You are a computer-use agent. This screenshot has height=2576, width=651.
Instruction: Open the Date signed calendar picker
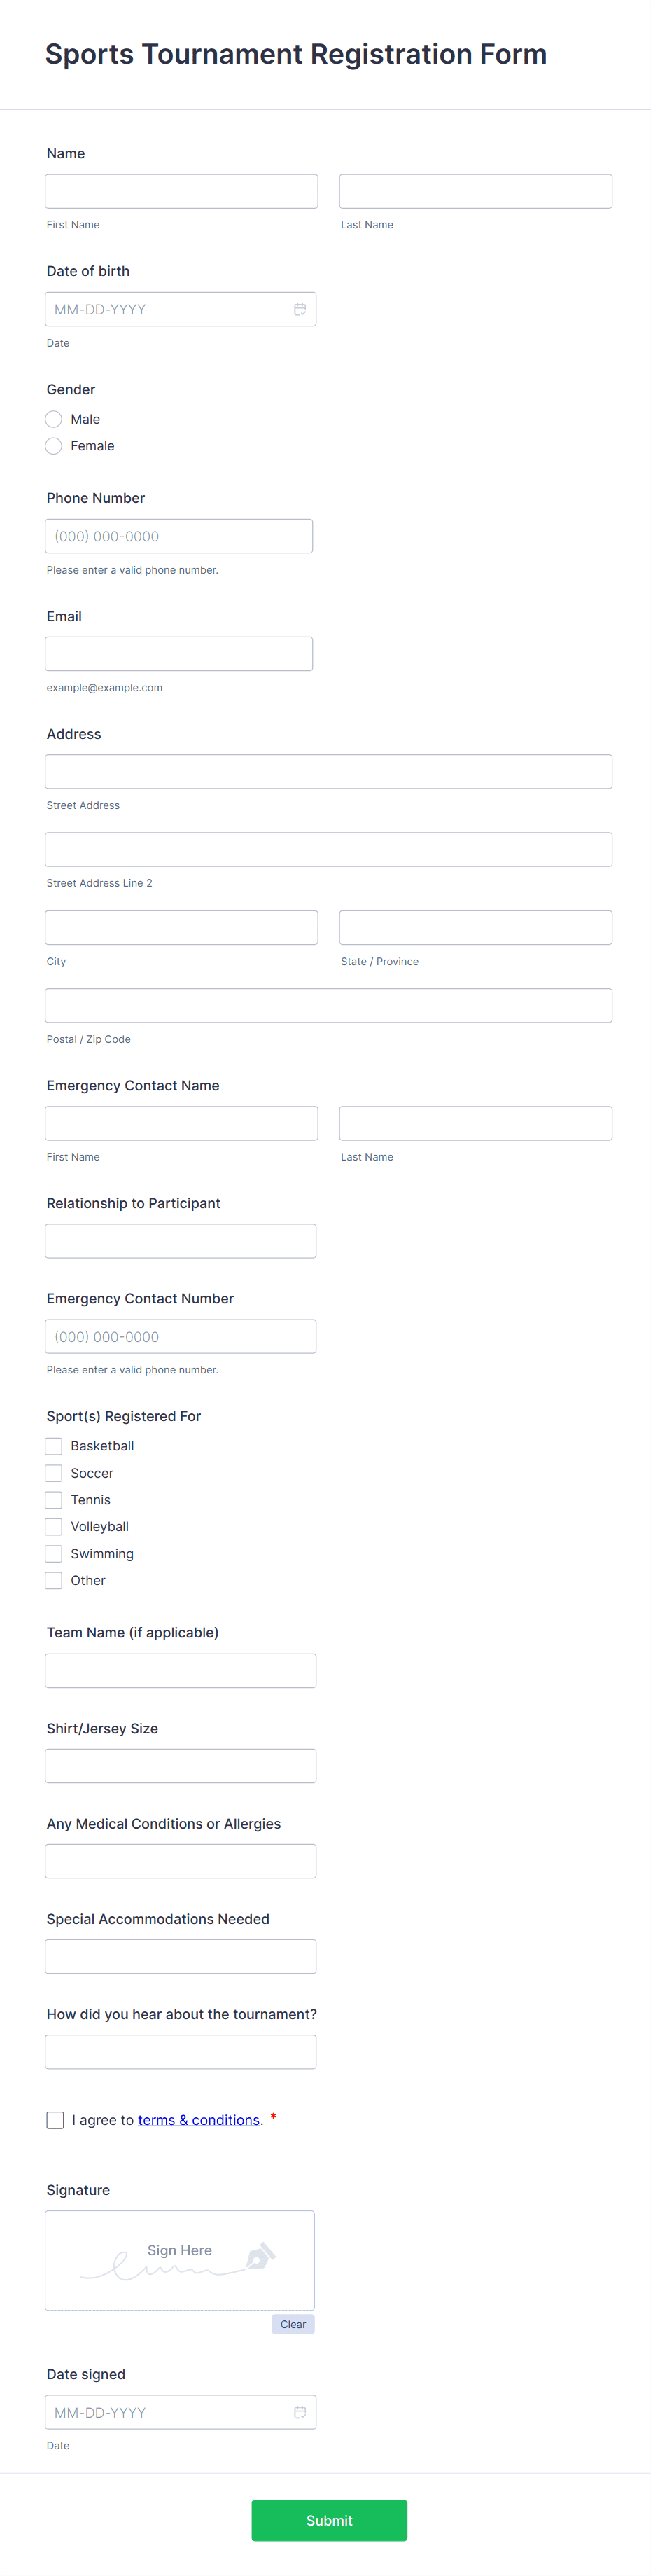(x=299, y=2412)
